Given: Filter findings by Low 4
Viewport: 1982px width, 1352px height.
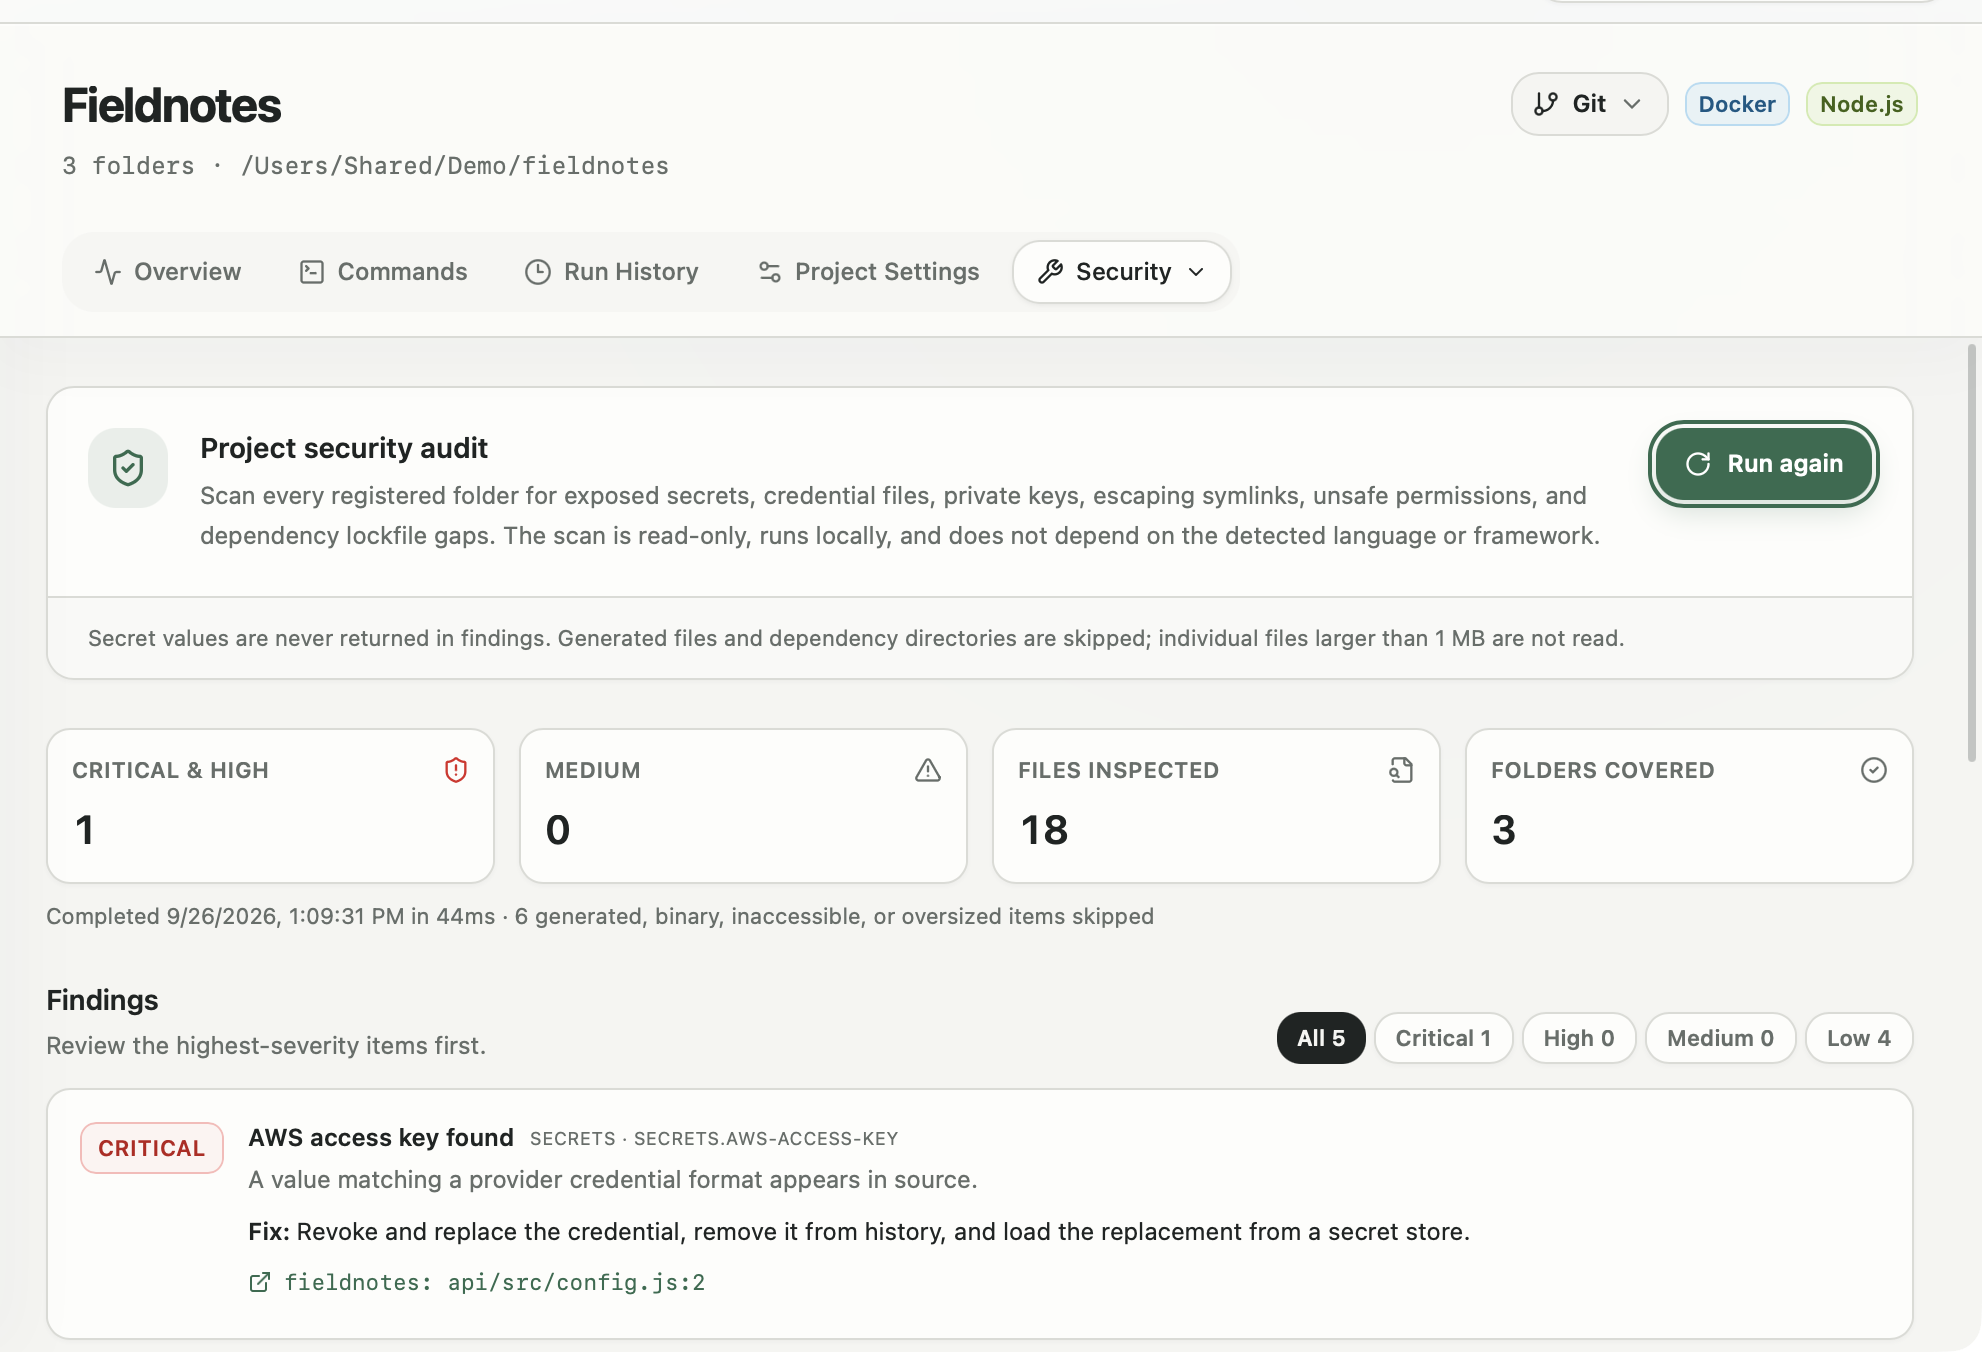Looking at the screenshot, I should pyautogui.click(x=1859, y=1038).
